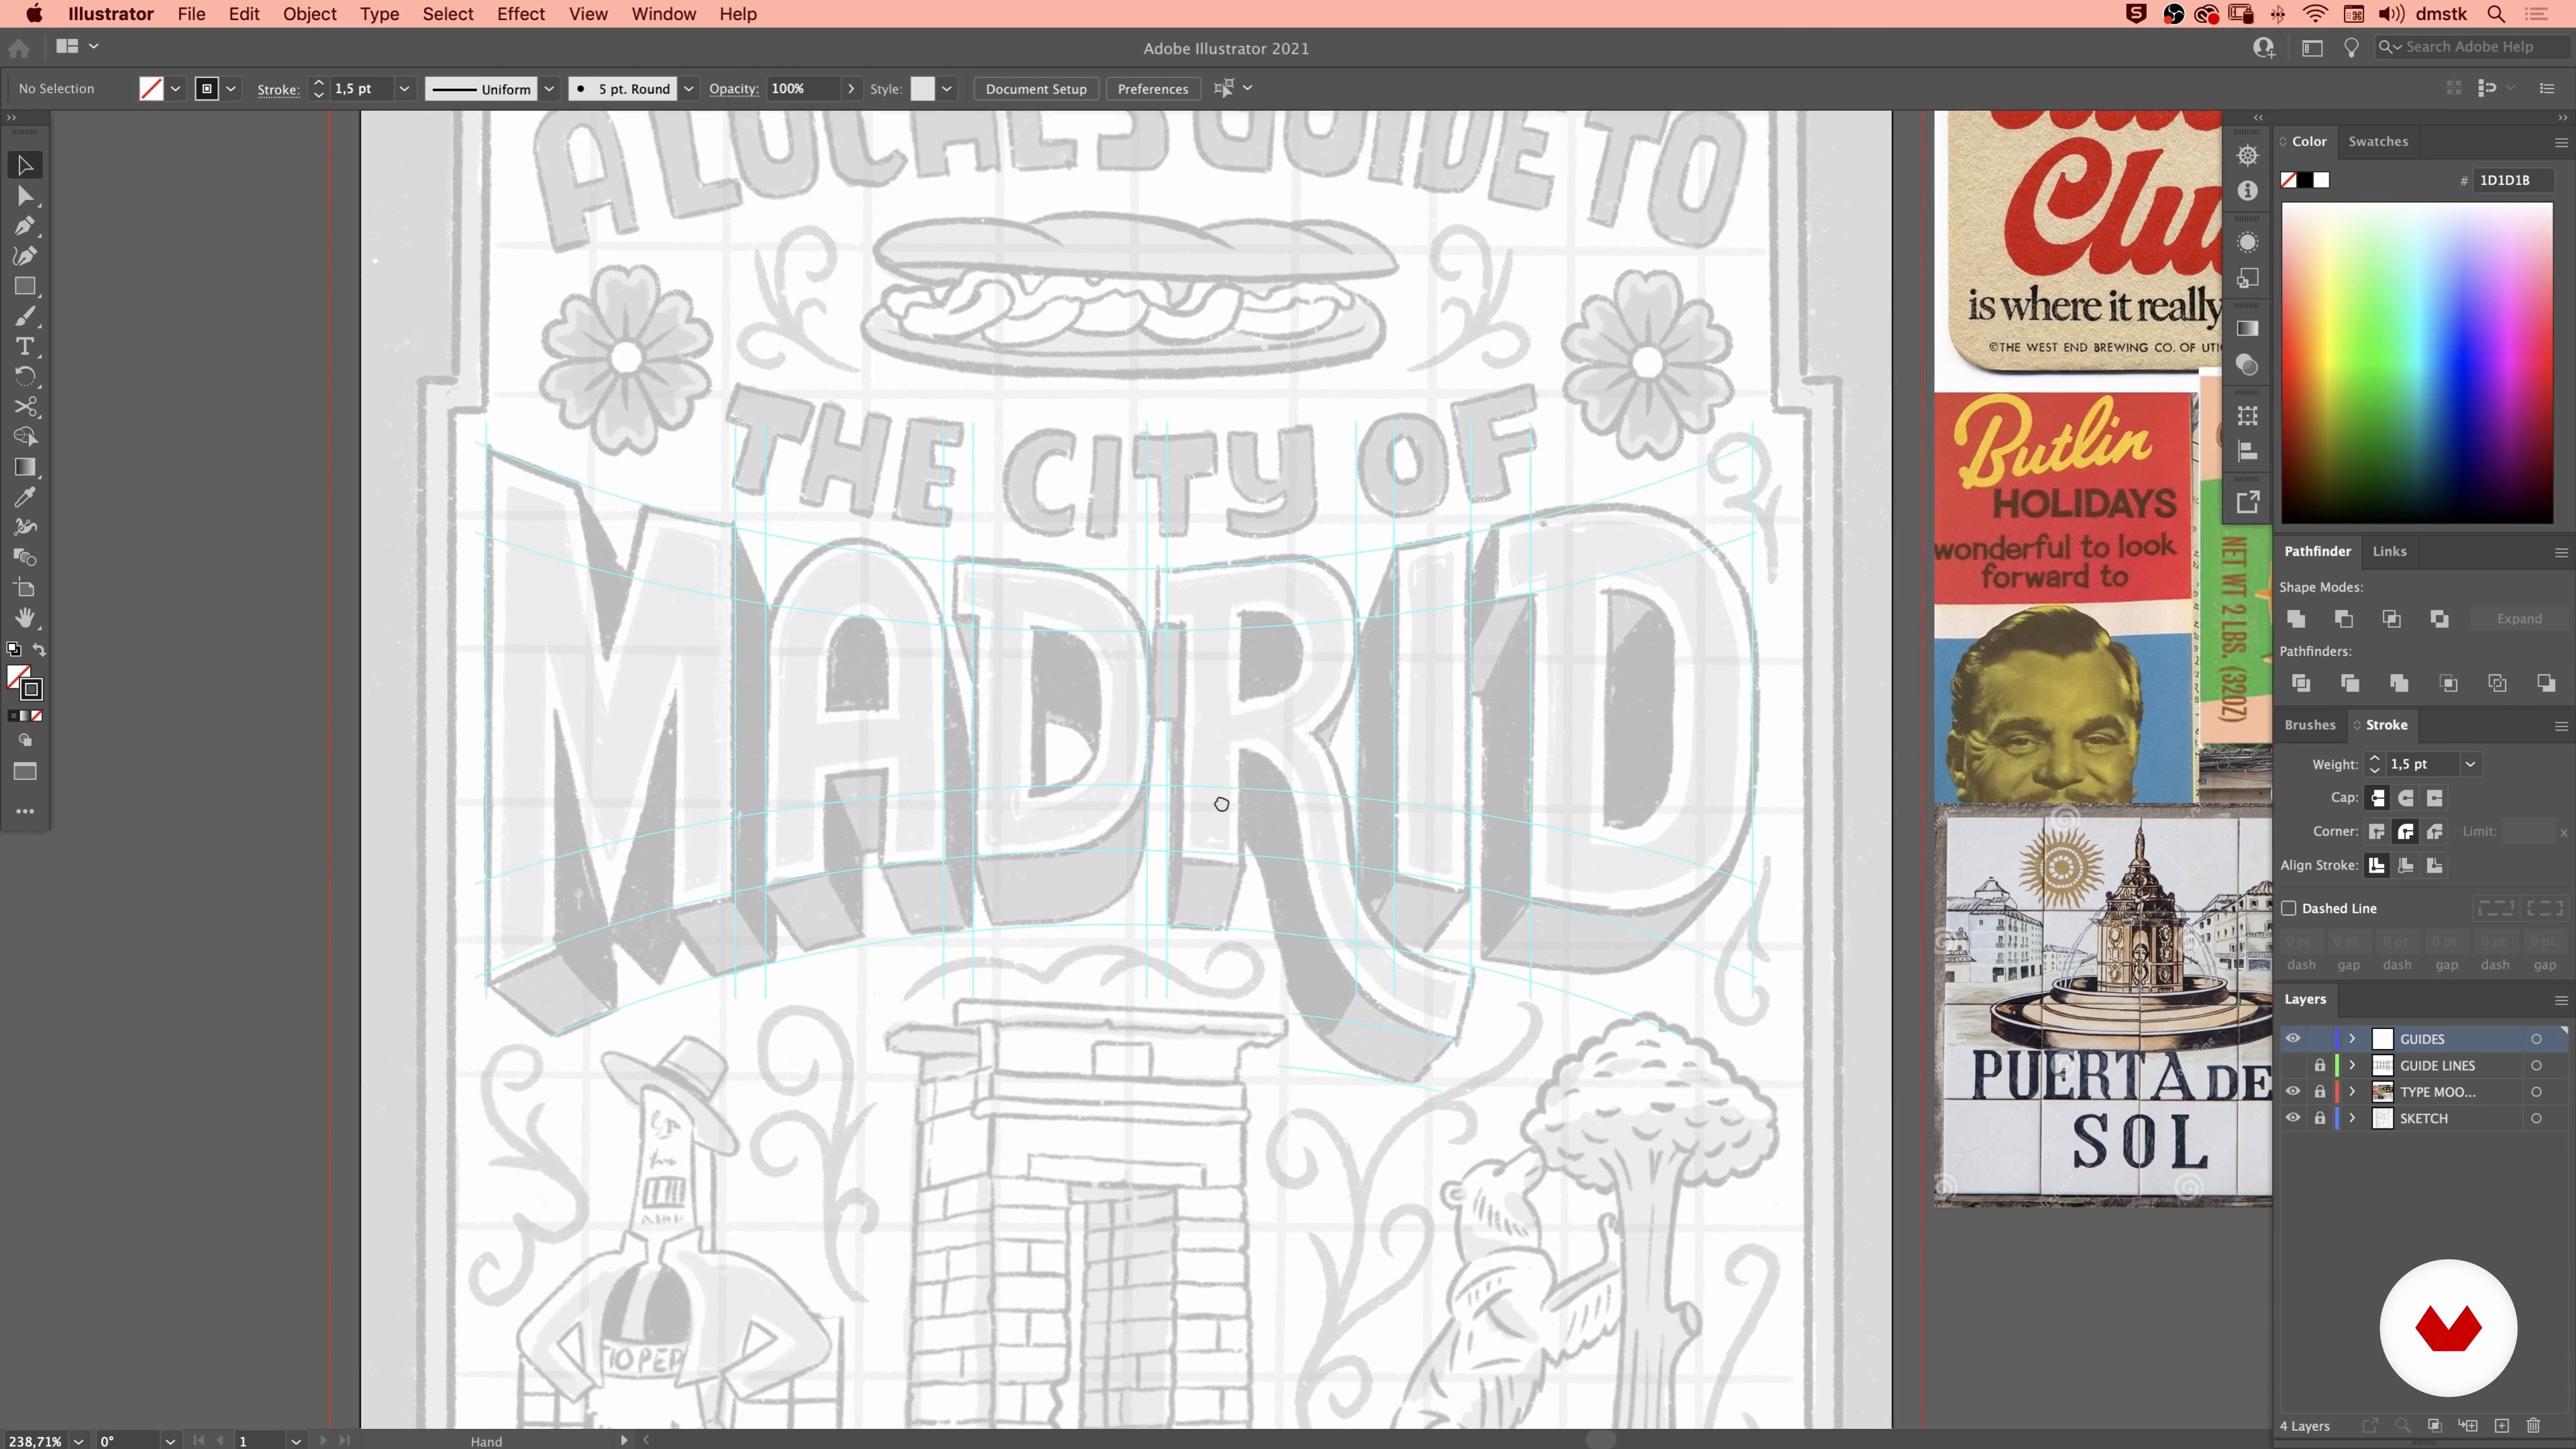Click the Search Adobe Help field
The height and width of the screenshot is (1449, 2576).
click(2471, 47)
